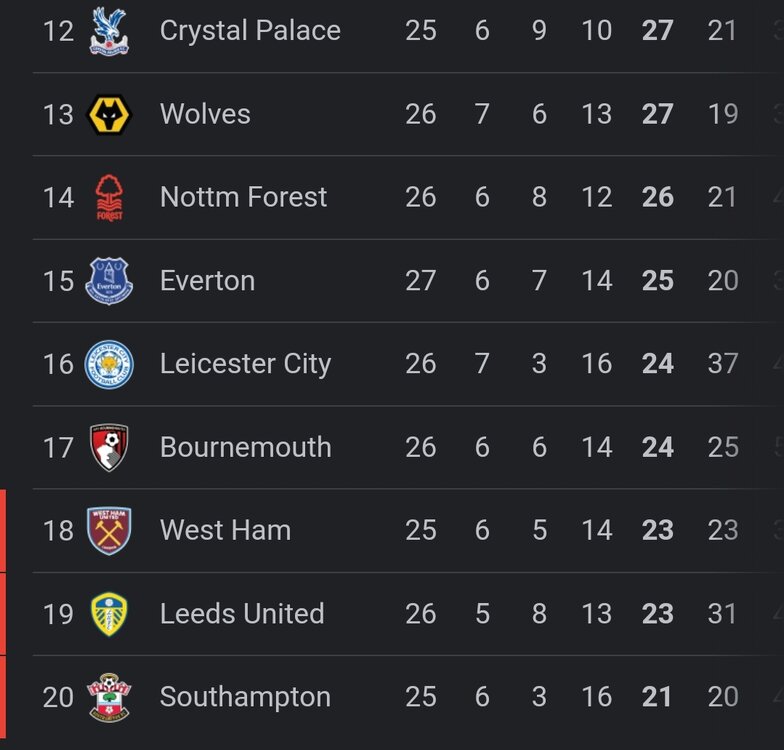Click the Southampton team name
784x750 pixels.
coord(245,697)
